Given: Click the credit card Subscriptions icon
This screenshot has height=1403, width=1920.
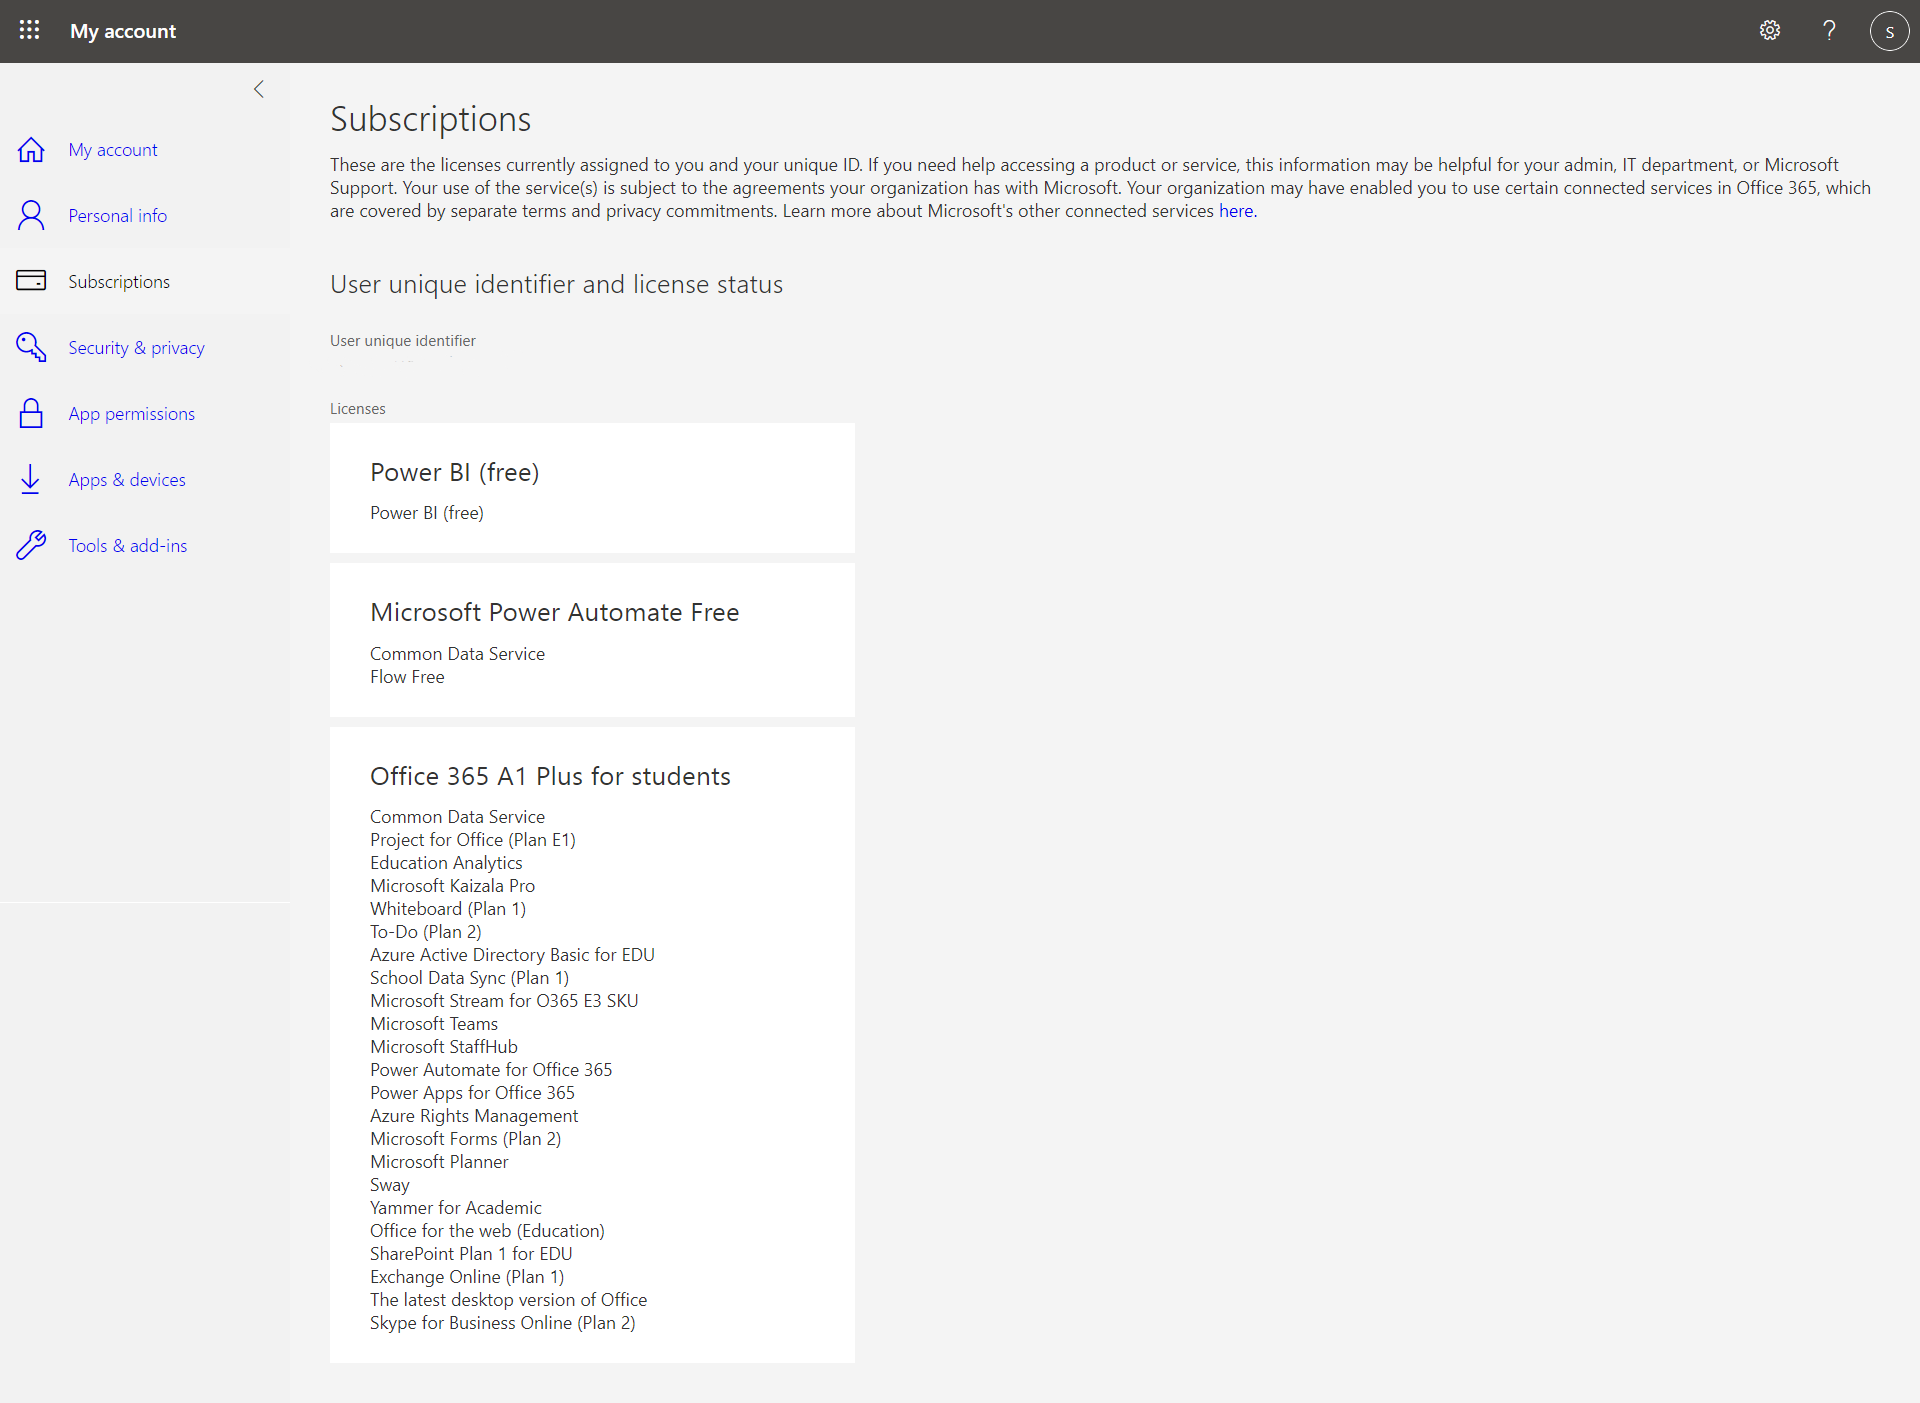Looking at the screenshot, I should click(31, 281).
